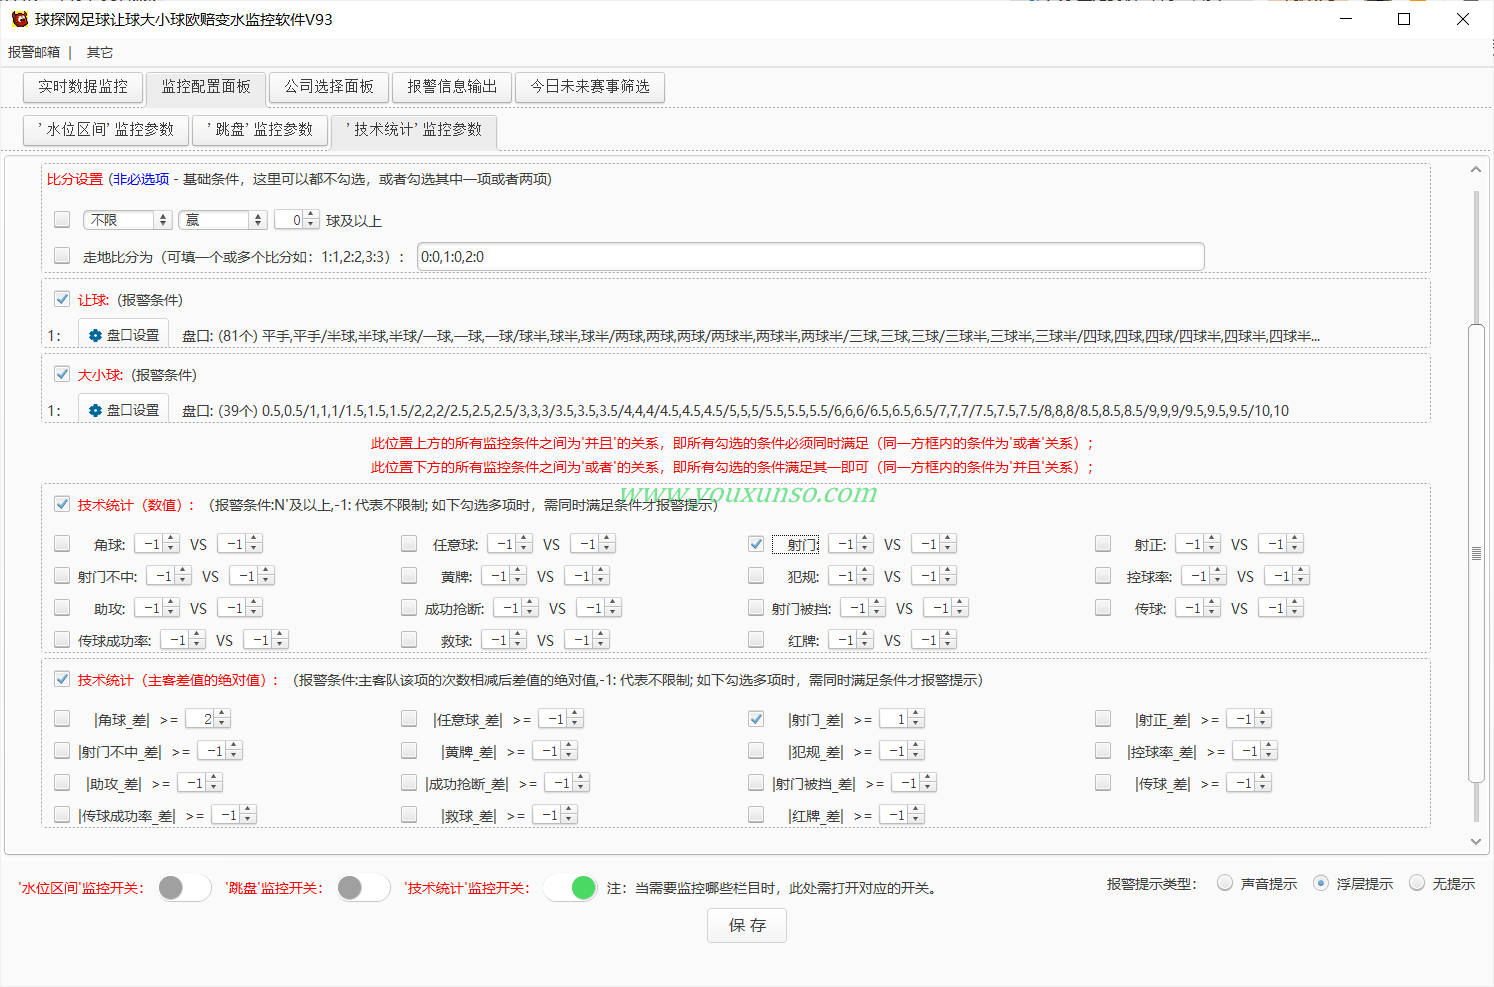
Task: Click the |红牌_差| value stepper
Action: (902, 815)
